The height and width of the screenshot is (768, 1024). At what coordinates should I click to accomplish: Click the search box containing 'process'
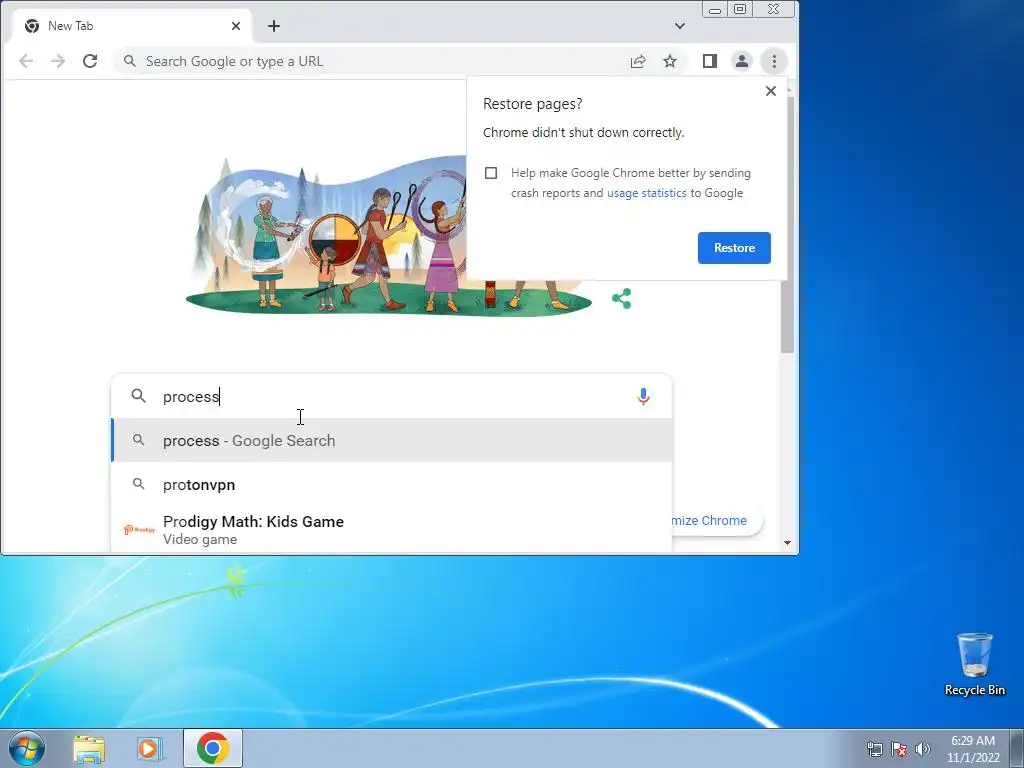pos(392,396)
